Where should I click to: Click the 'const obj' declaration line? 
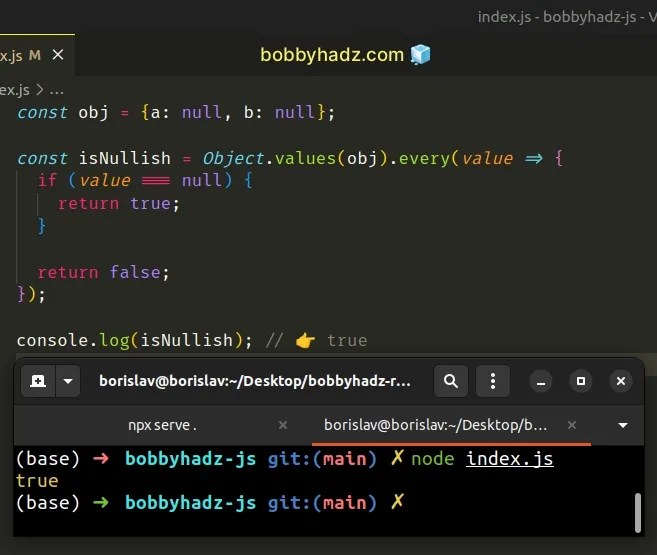click(176, 112)
